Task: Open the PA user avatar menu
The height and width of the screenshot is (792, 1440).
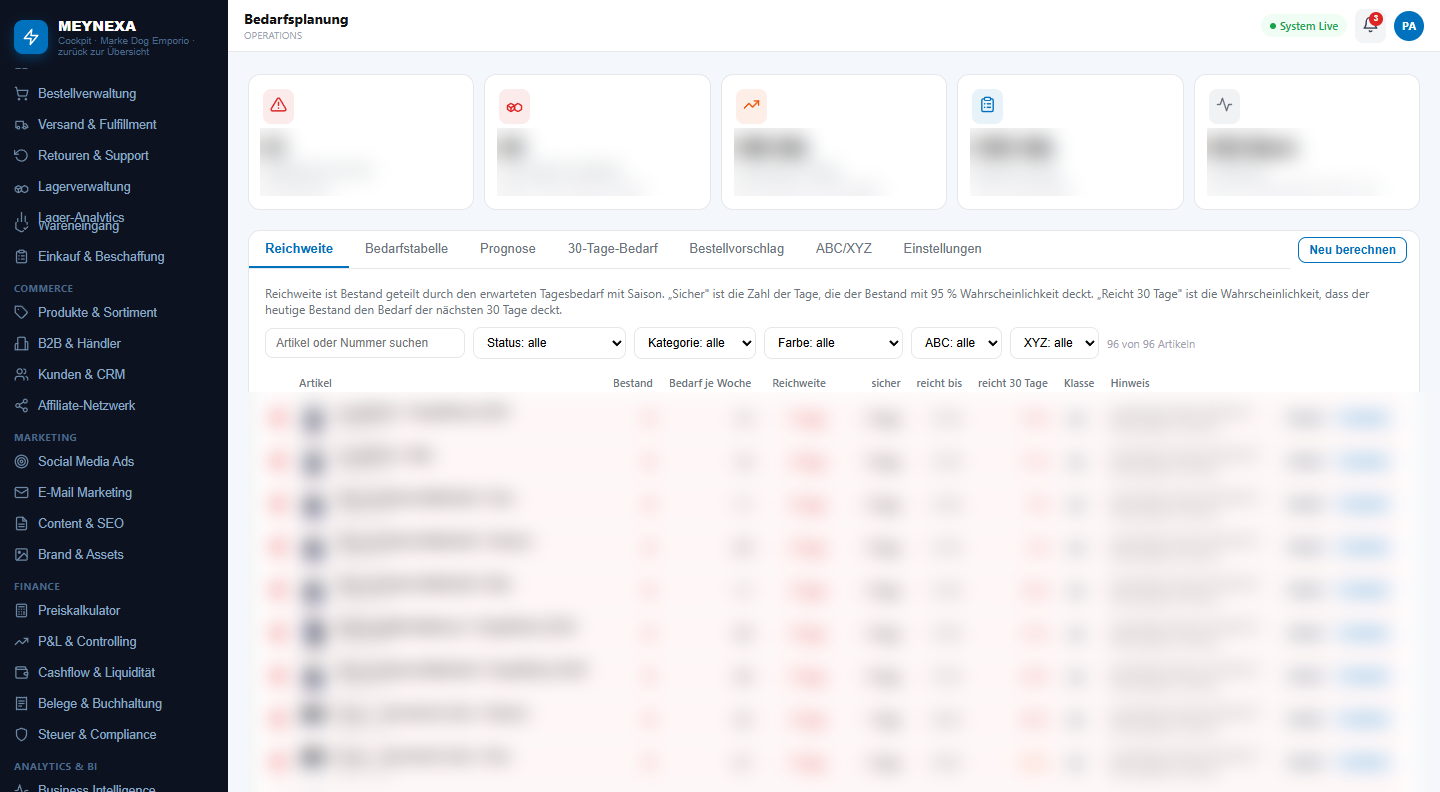Action: click(x=1409, y=26)
